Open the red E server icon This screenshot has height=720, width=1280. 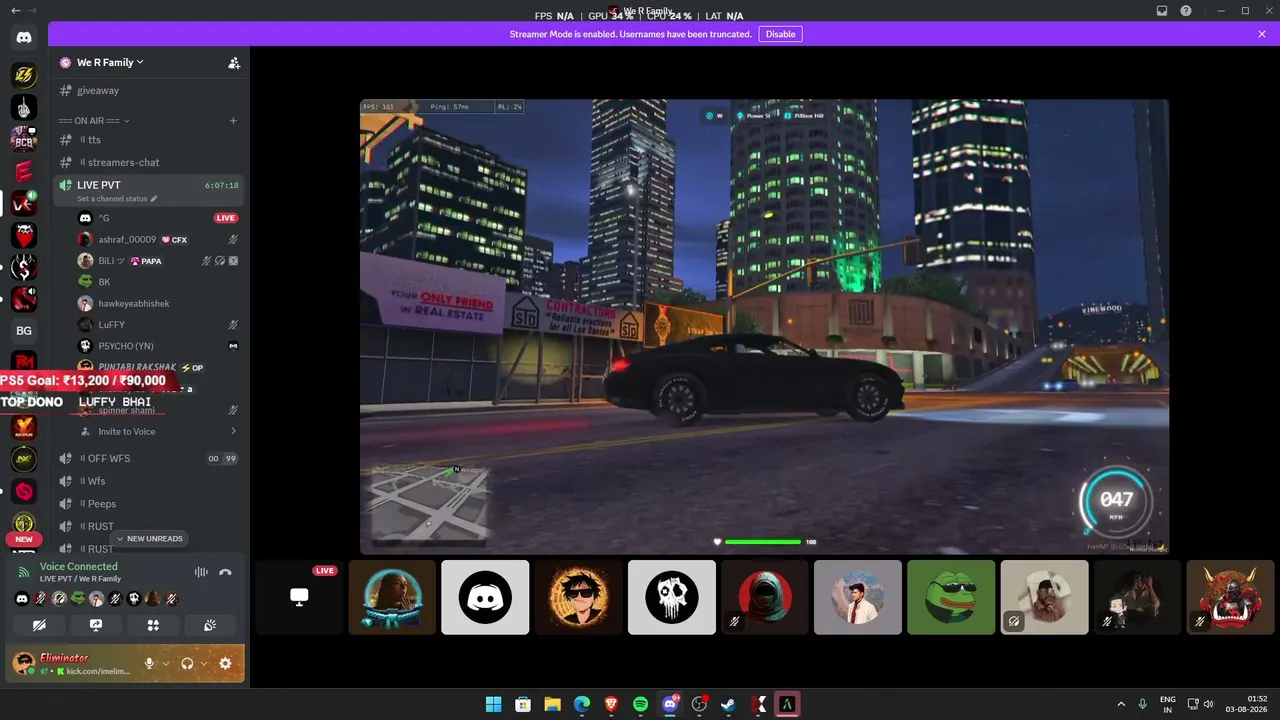[x=24, y=171]
